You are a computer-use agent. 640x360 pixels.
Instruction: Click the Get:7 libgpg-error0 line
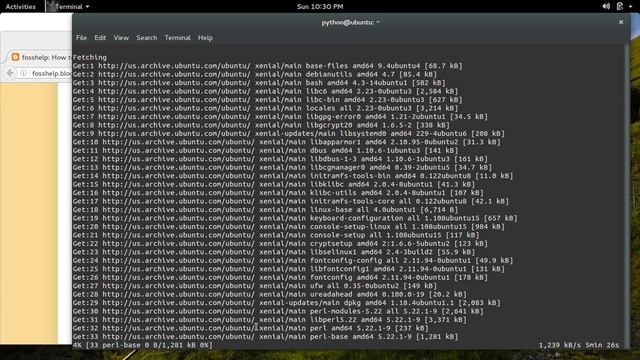pos(280,117)
